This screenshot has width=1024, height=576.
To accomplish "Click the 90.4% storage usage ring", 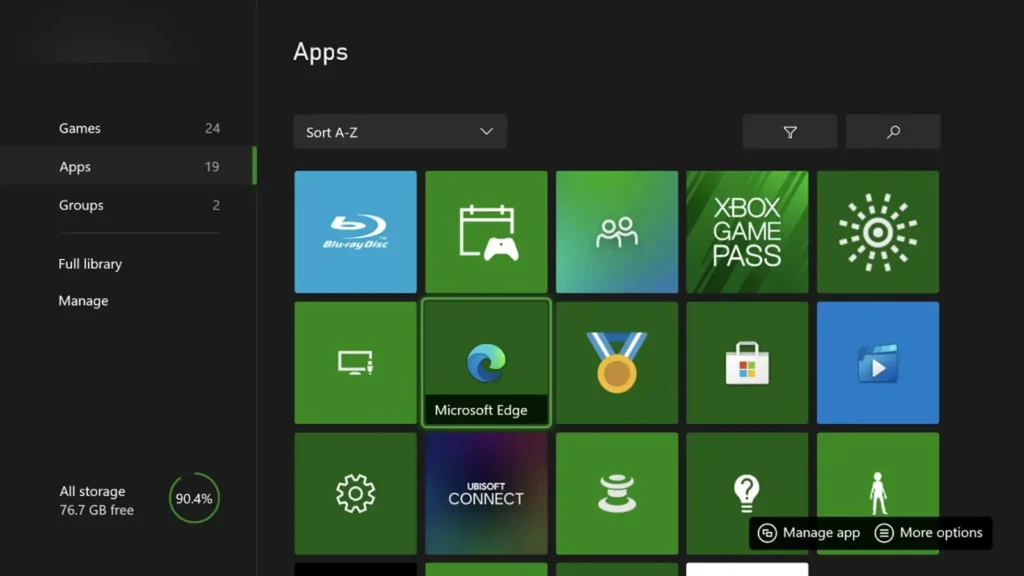I will point(194,498).
